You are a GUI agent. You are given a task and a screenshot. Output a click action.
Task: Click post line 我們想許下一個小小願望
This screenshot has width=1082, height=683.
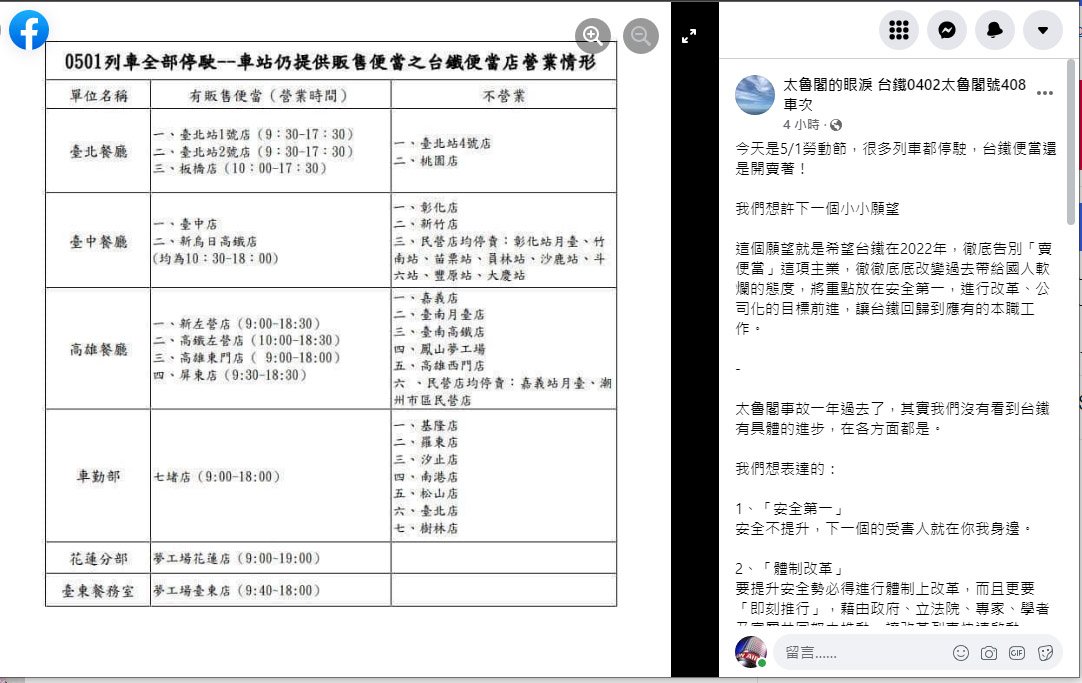[x=817, y=208]
